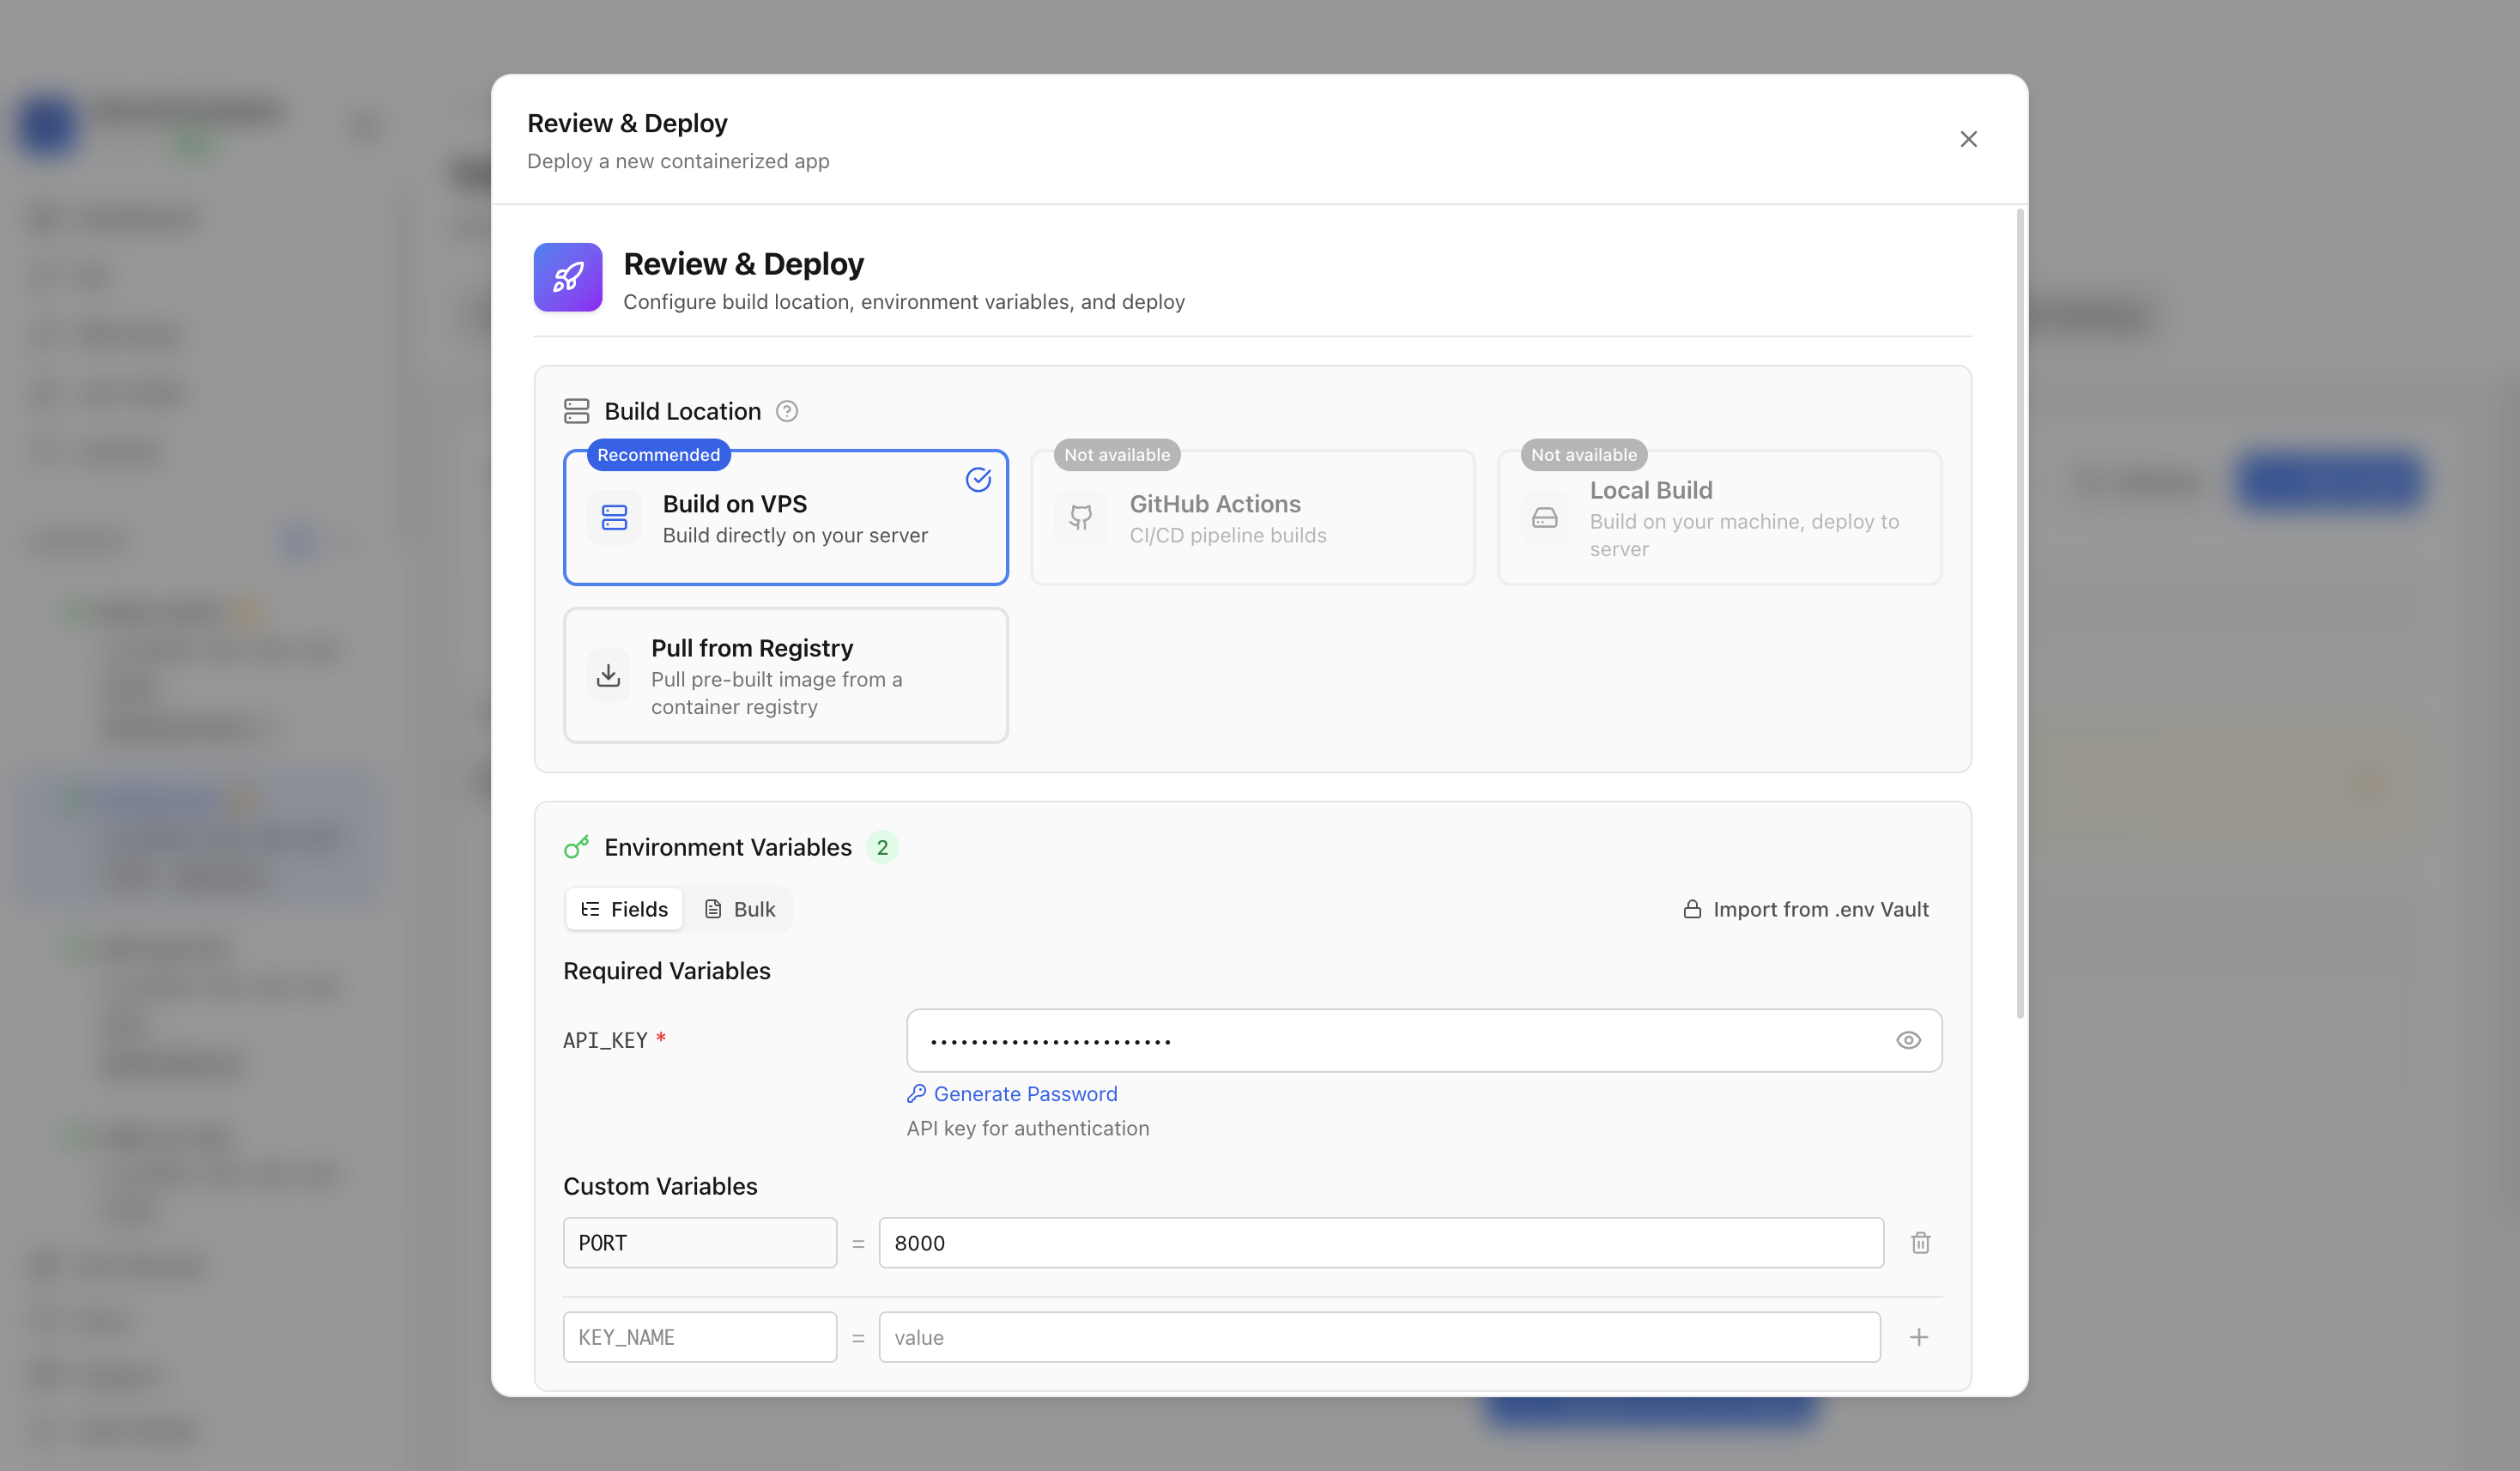Click the checkmark on Build on VPS
The image size is (2520, 1471).
978,480
